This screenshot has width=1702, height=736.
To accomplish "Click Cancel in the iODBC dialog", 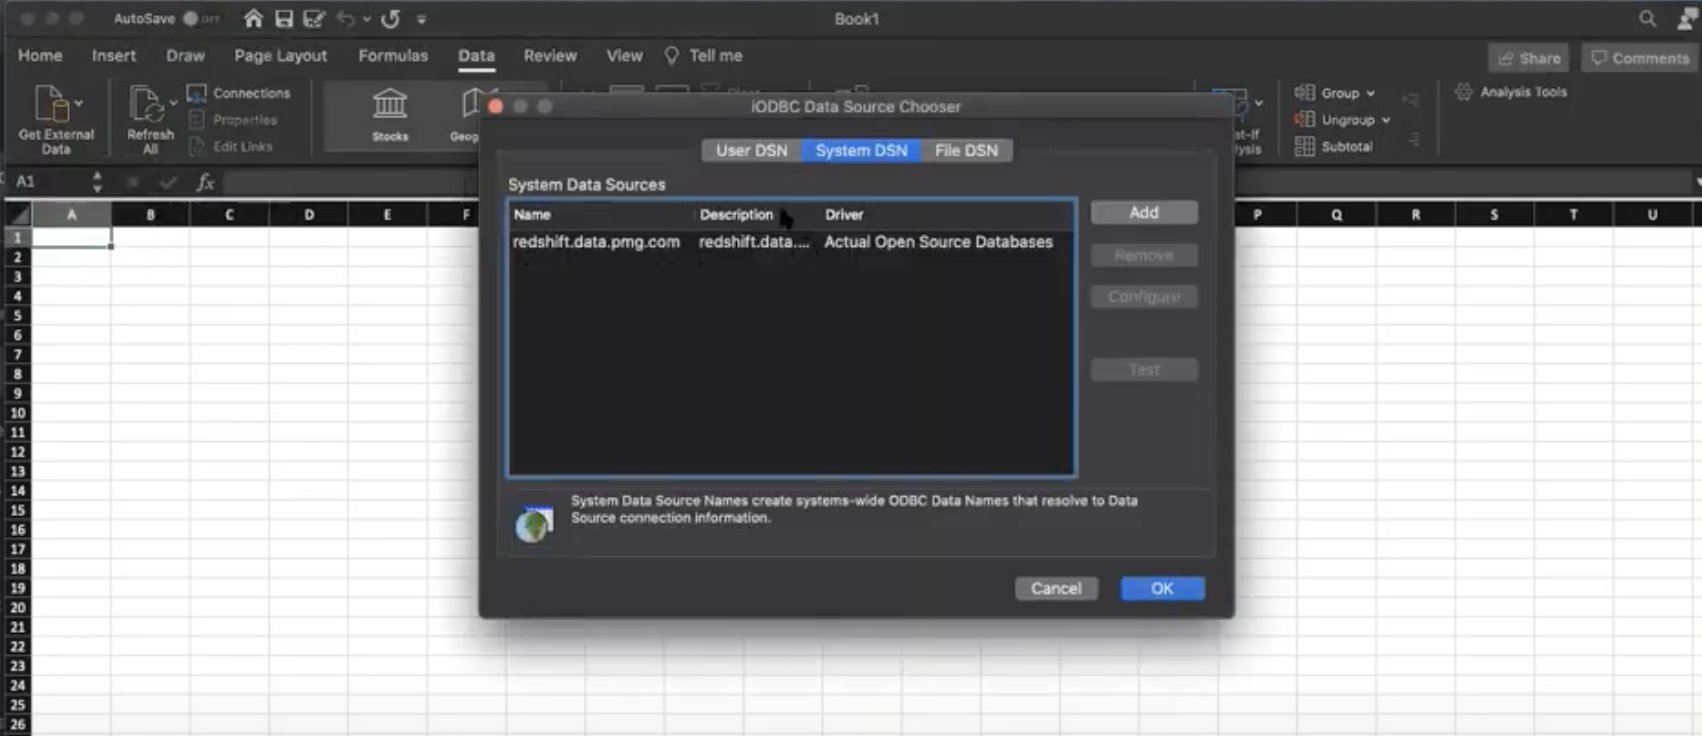I will (1056, 588).
